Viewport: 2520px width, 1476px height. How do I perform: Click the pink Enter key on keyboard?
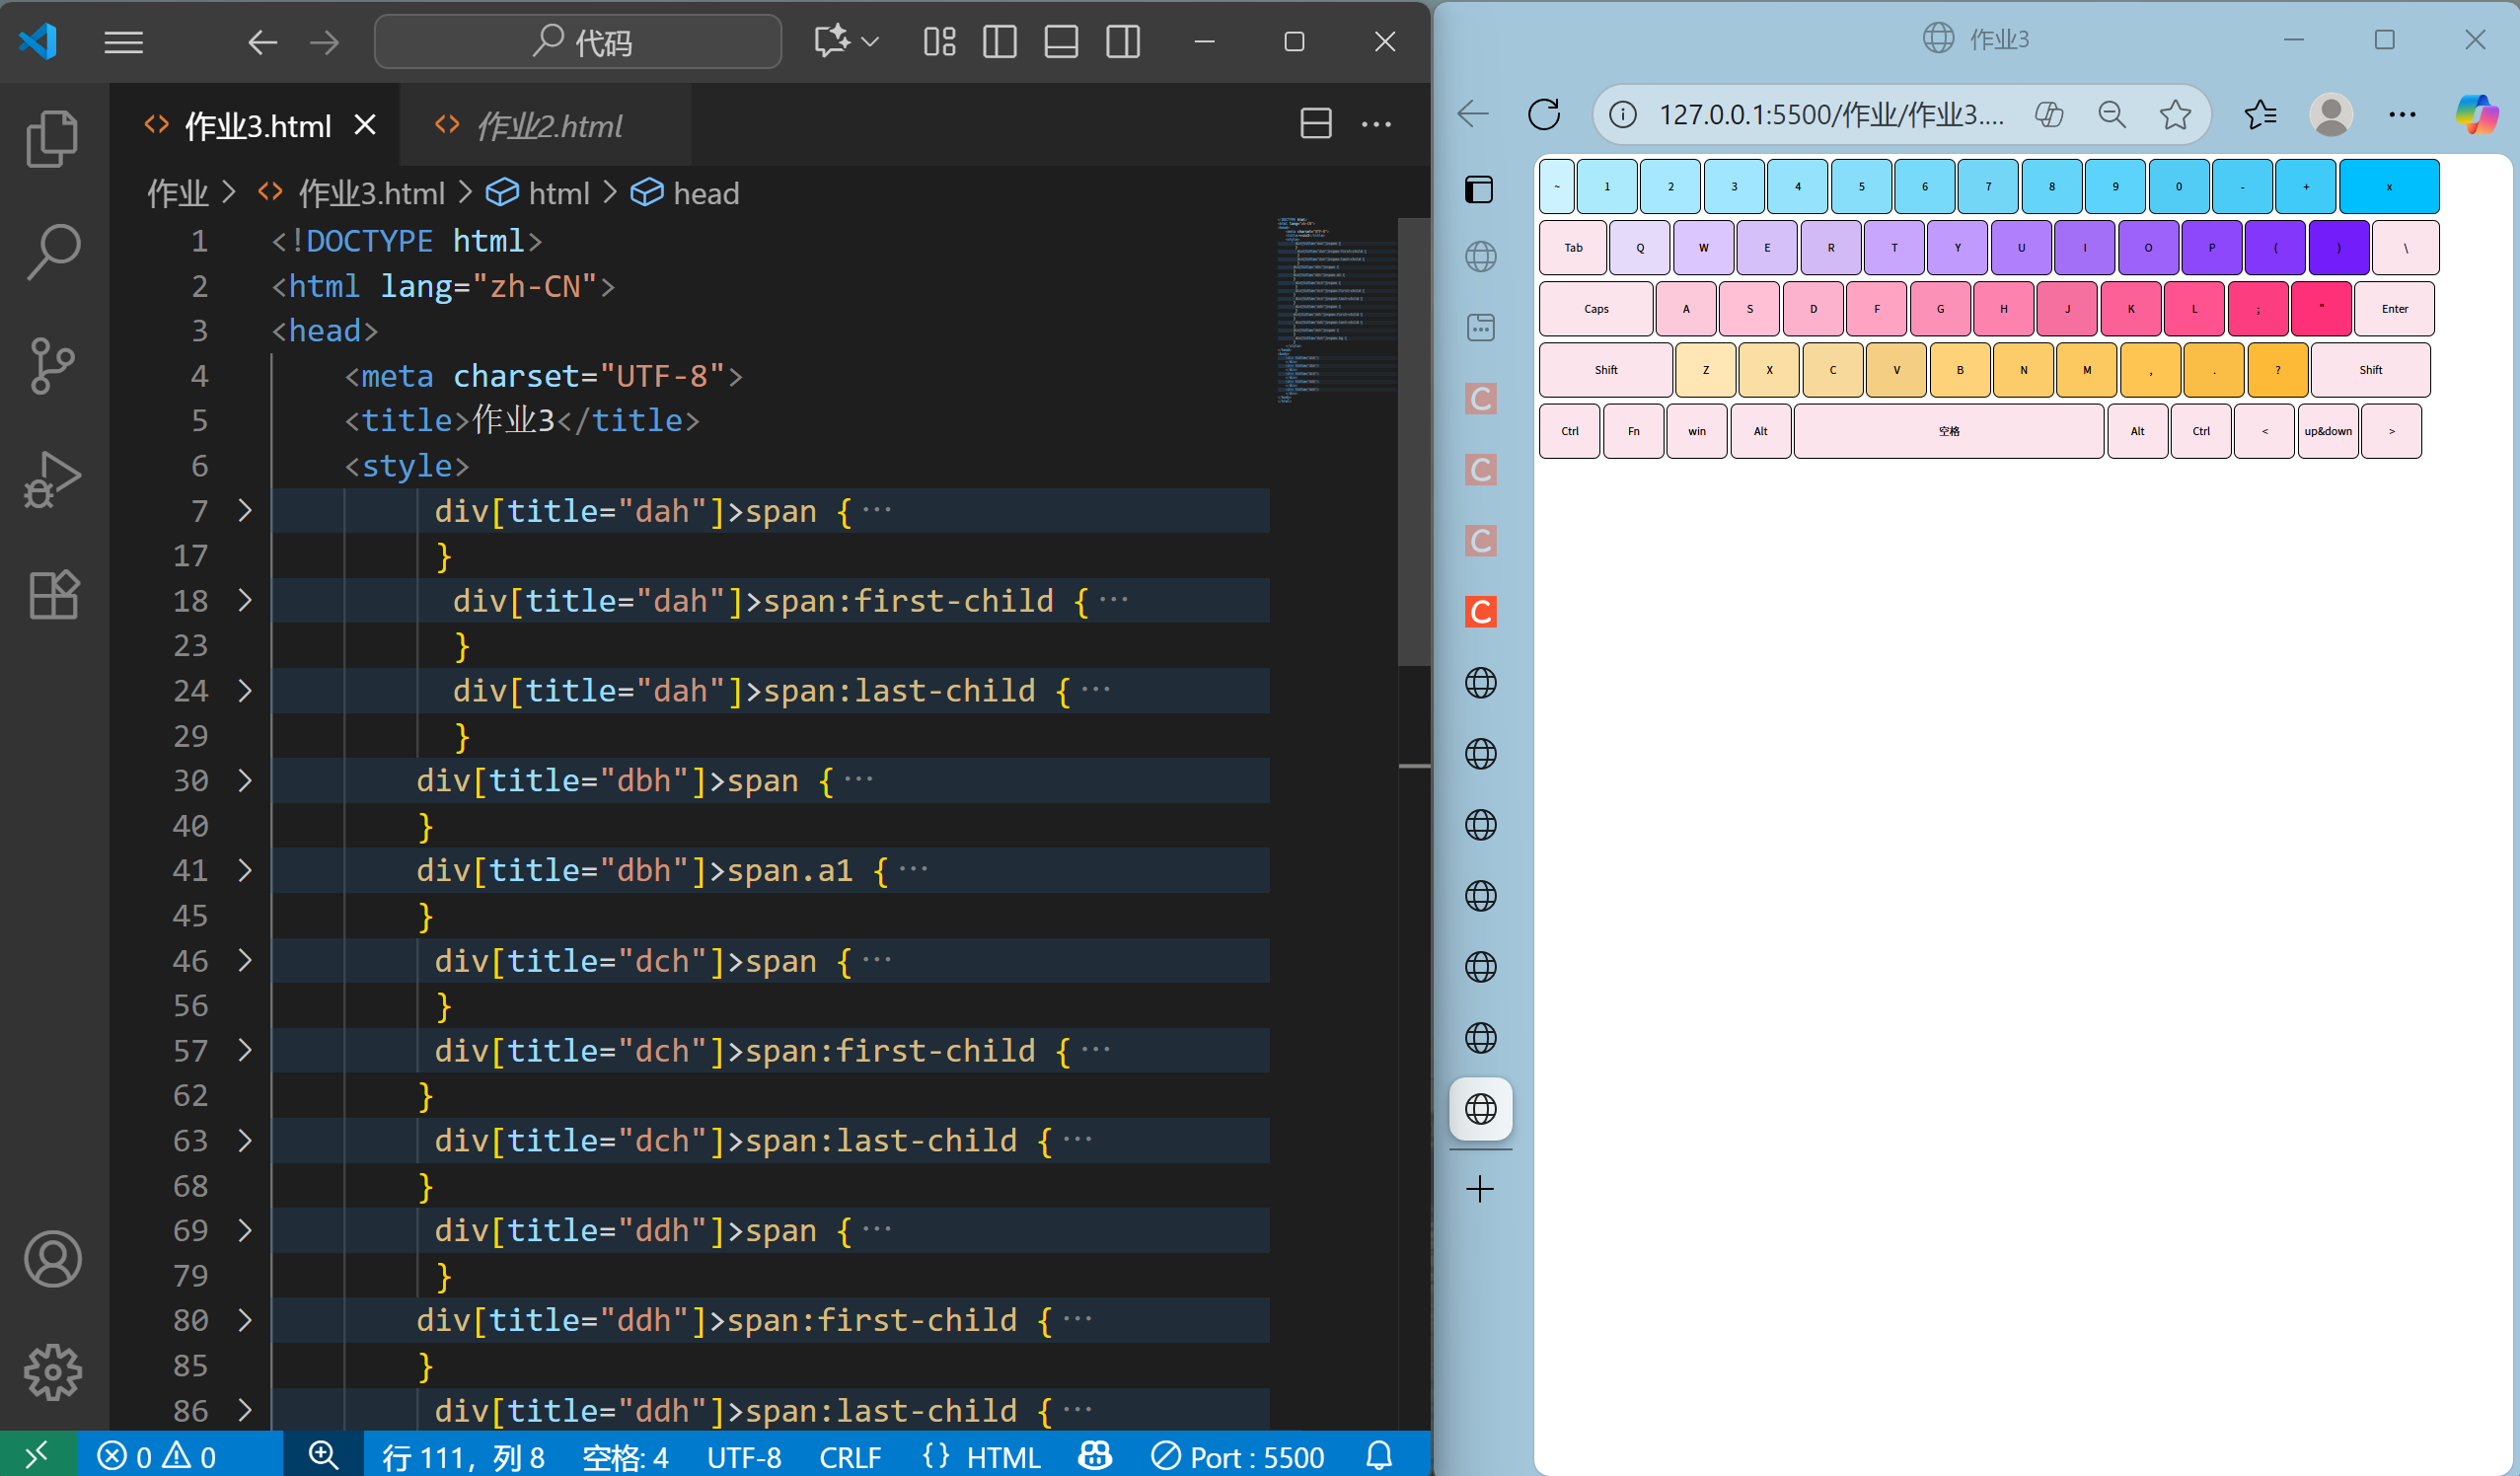(2393, 309)
